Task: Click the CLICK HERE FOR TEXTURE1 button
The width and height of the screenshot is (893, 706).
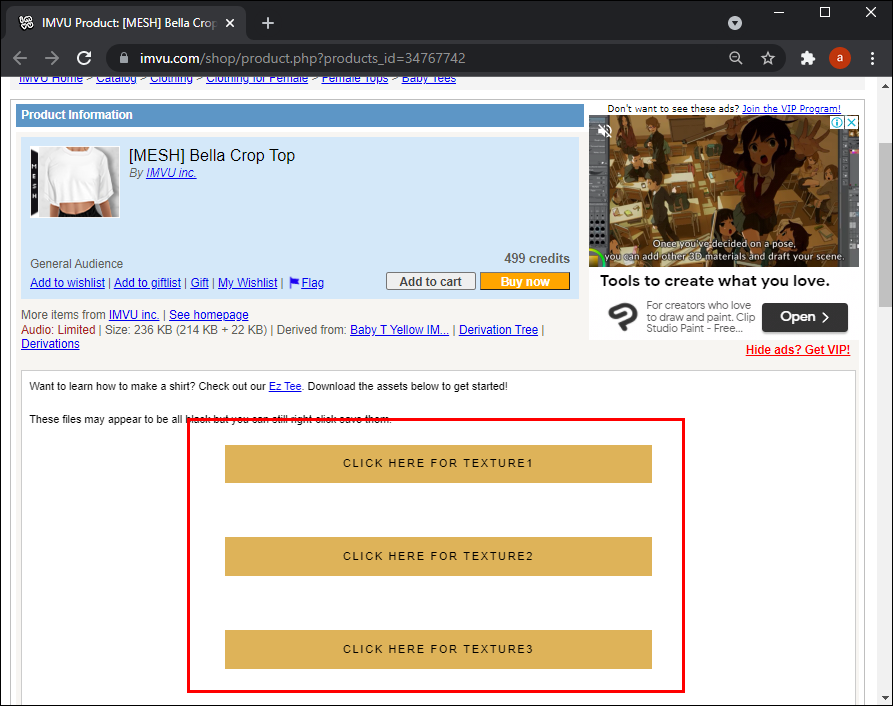Action: (x=438, y=463)
